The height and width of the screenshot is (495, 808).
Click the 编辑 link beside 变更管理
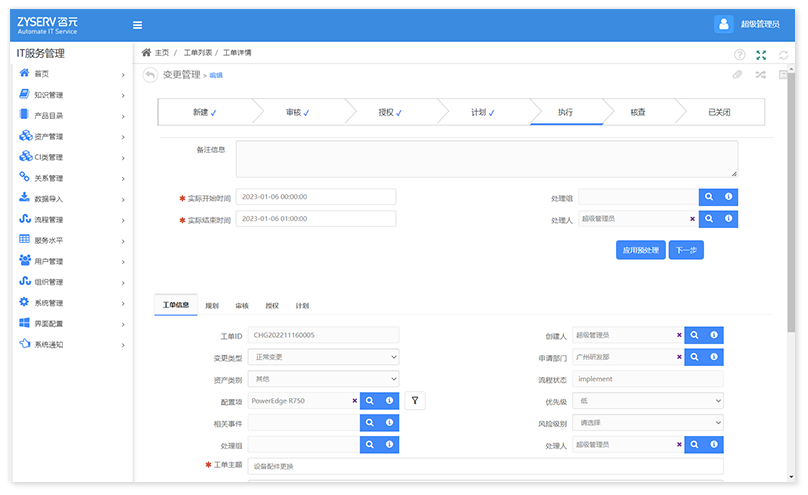pos(216,75)
